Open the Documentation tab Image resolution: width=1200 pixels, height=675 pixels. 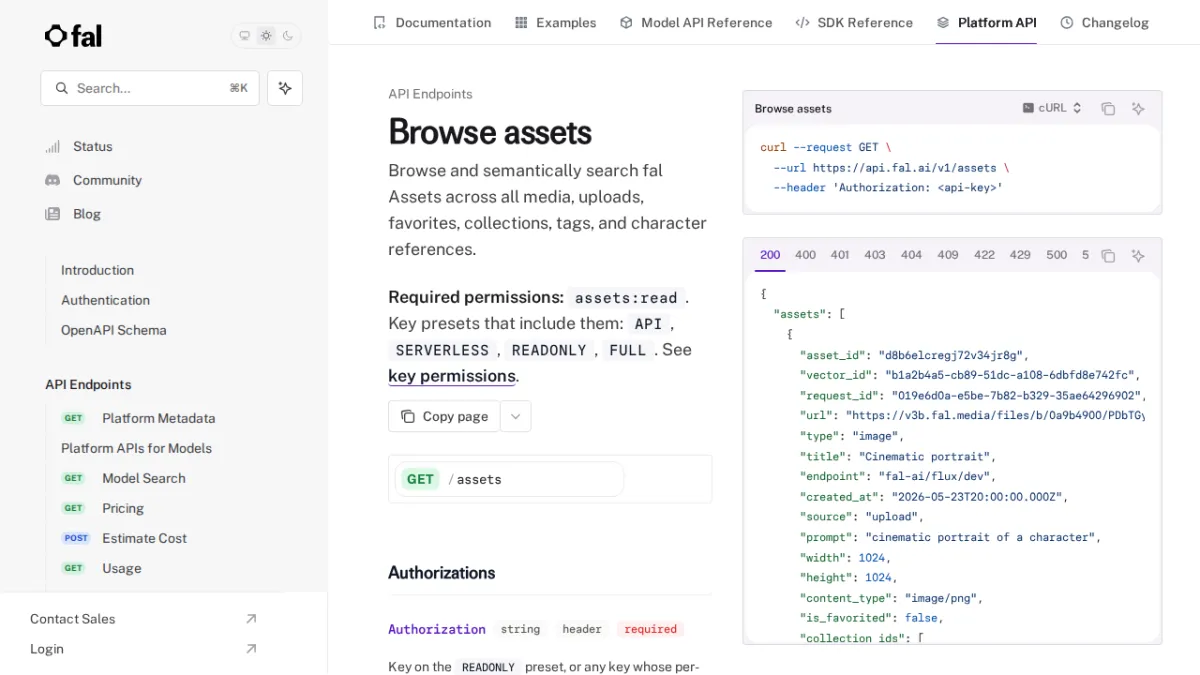click(x=431, y=22)
